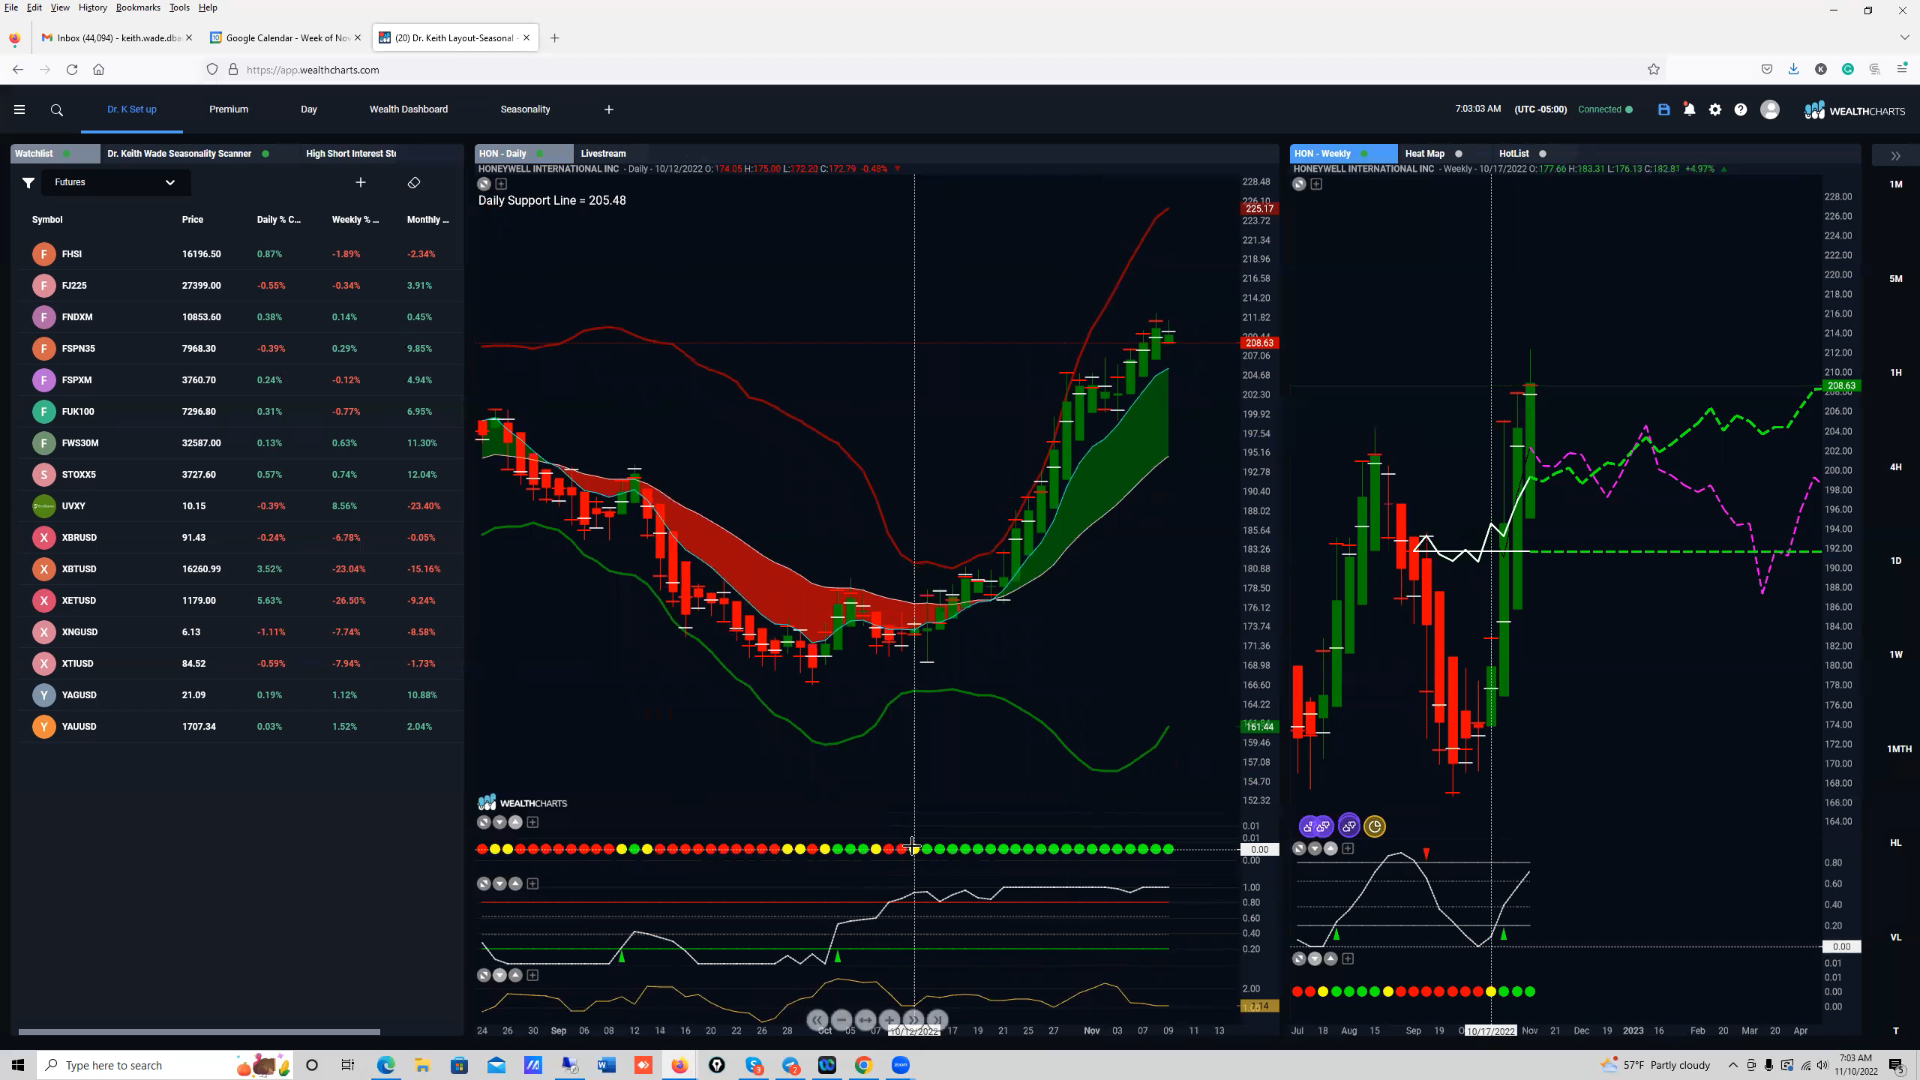The height and width of the screenshot is (1080, 1920).
Task: Click the single purple thumbs seasonal icon
Action: point(1349,826)
